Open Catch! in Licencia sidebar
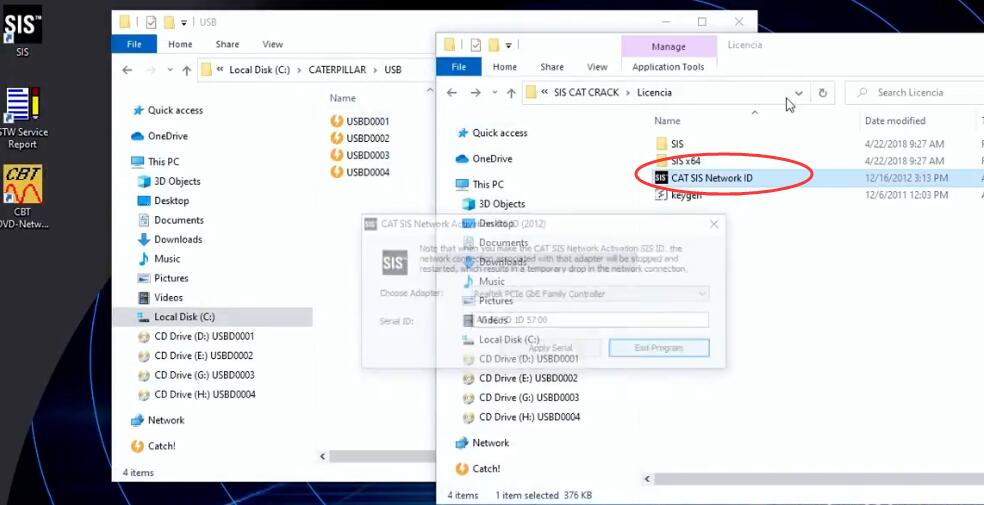 click(478, 469)
